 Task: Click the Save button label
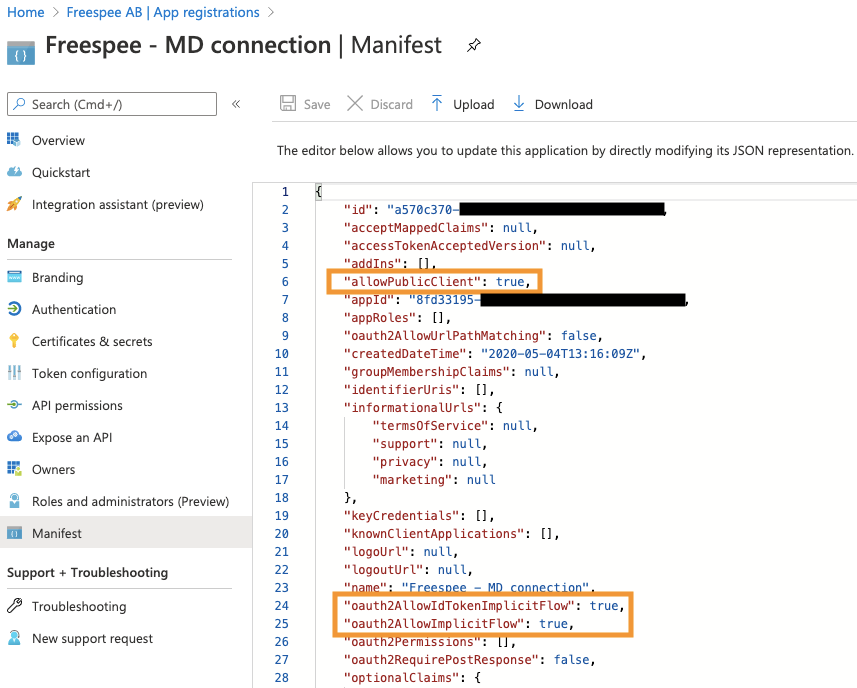317,104
